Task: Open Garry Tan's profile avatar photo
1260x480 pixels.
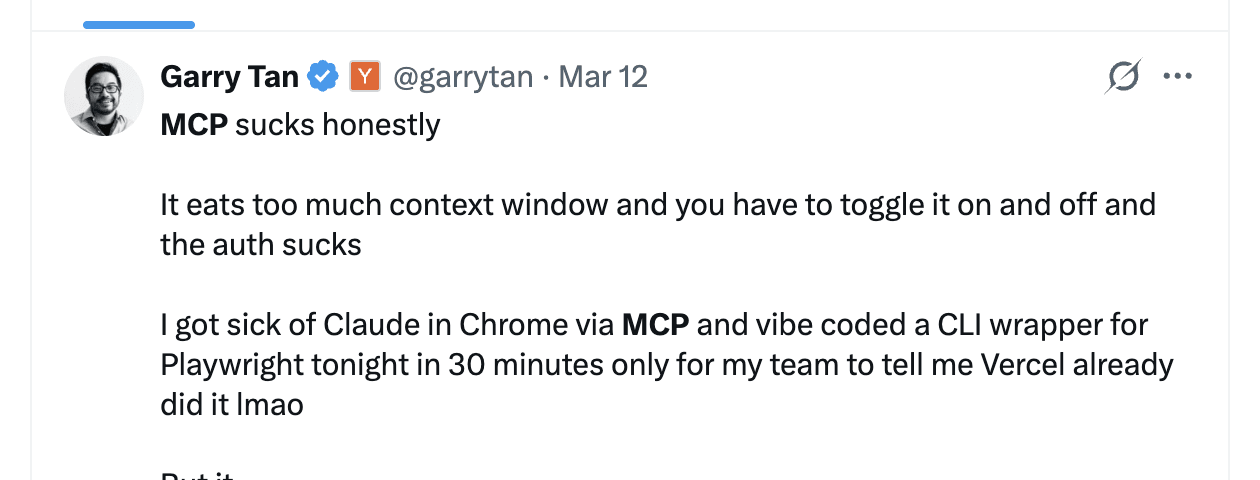Action: [104, 96]
